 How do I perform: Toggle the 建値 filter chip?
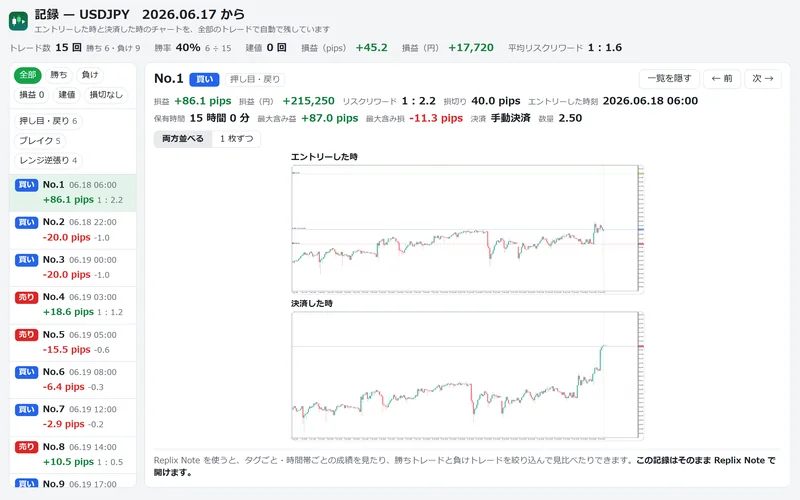tap(67, 95)
